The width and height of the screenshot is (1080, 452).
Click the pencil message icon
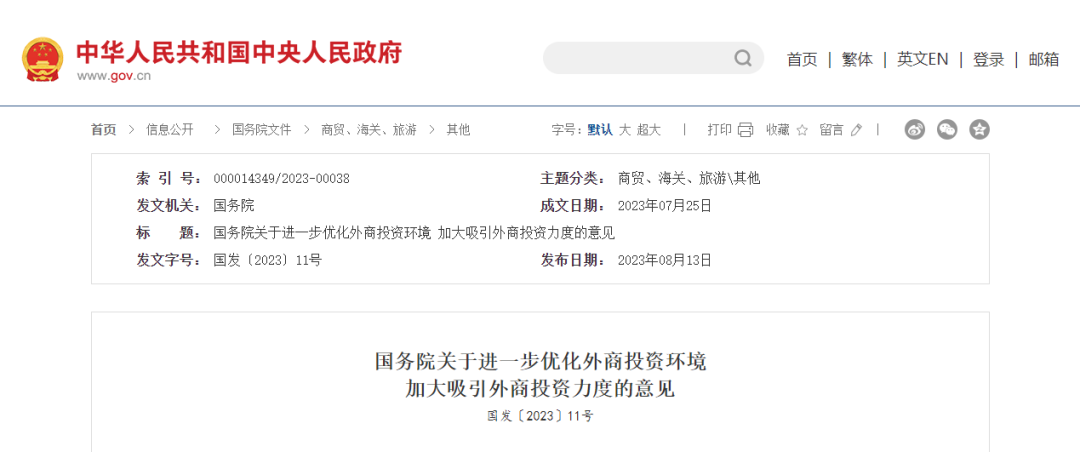pyautogui.click(x=856, y=130)
